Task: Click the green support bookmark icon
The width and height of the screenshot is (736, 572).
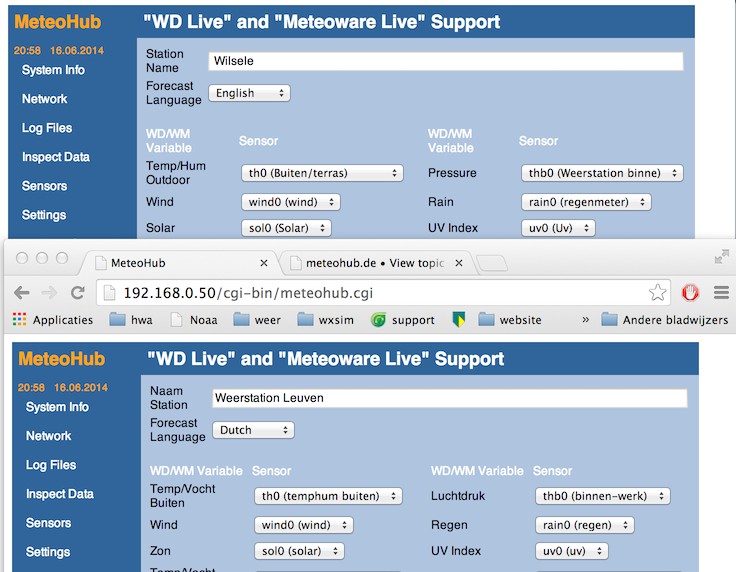Action: click(378, 320)
